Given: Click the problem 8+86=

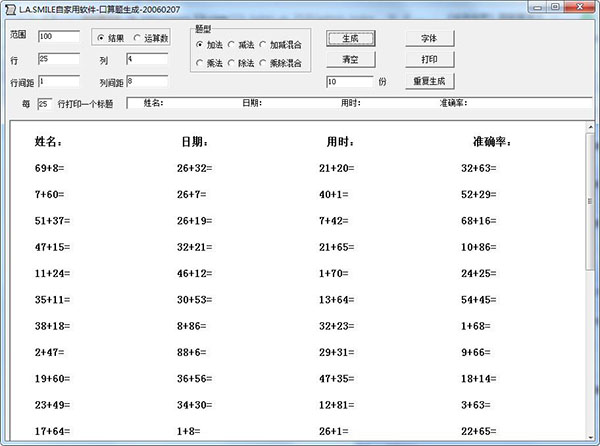Looking at the screenshot, I should [x=191, y=326].
